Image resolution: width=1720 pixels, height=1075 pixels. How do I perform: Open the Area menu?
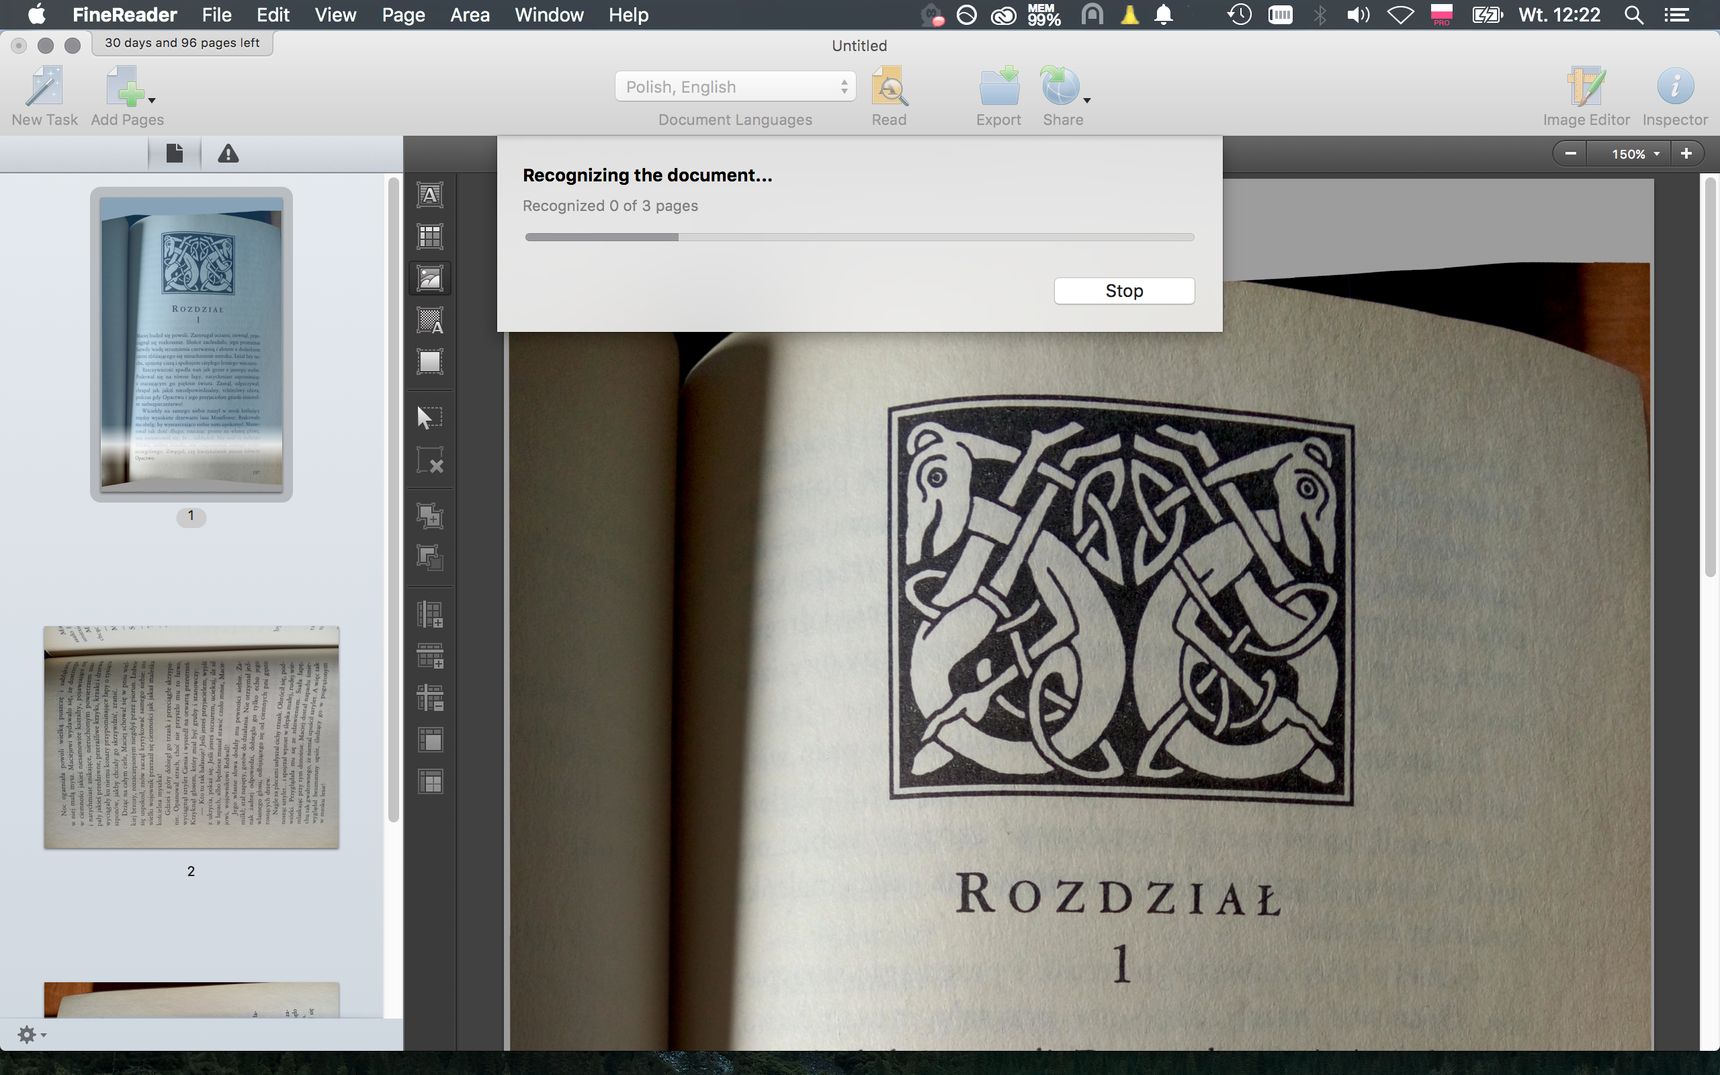[x=470, y=15]
